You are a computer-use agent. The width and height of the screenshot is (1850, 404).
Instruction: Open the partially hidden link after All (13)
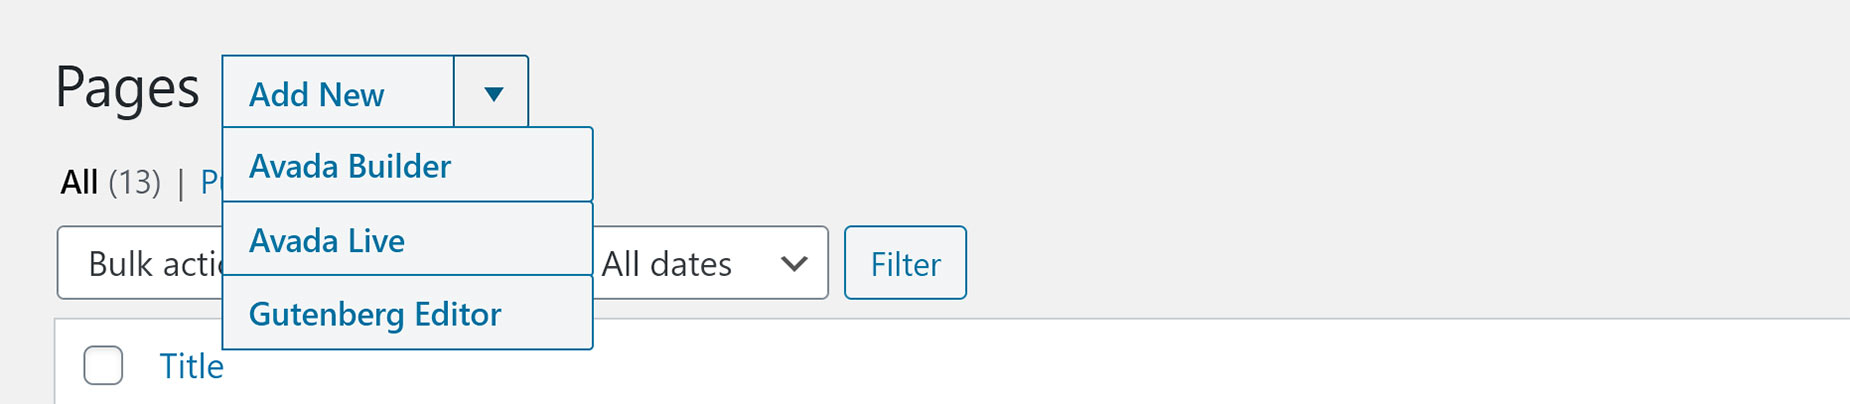coord(211,182)
